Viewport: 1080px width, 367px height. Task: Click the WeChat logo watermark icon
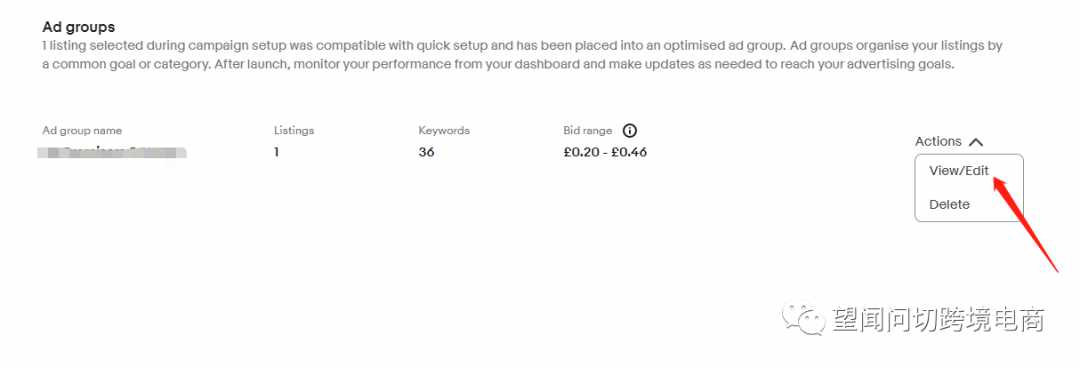pyautogui.click(x=802, y=319)
